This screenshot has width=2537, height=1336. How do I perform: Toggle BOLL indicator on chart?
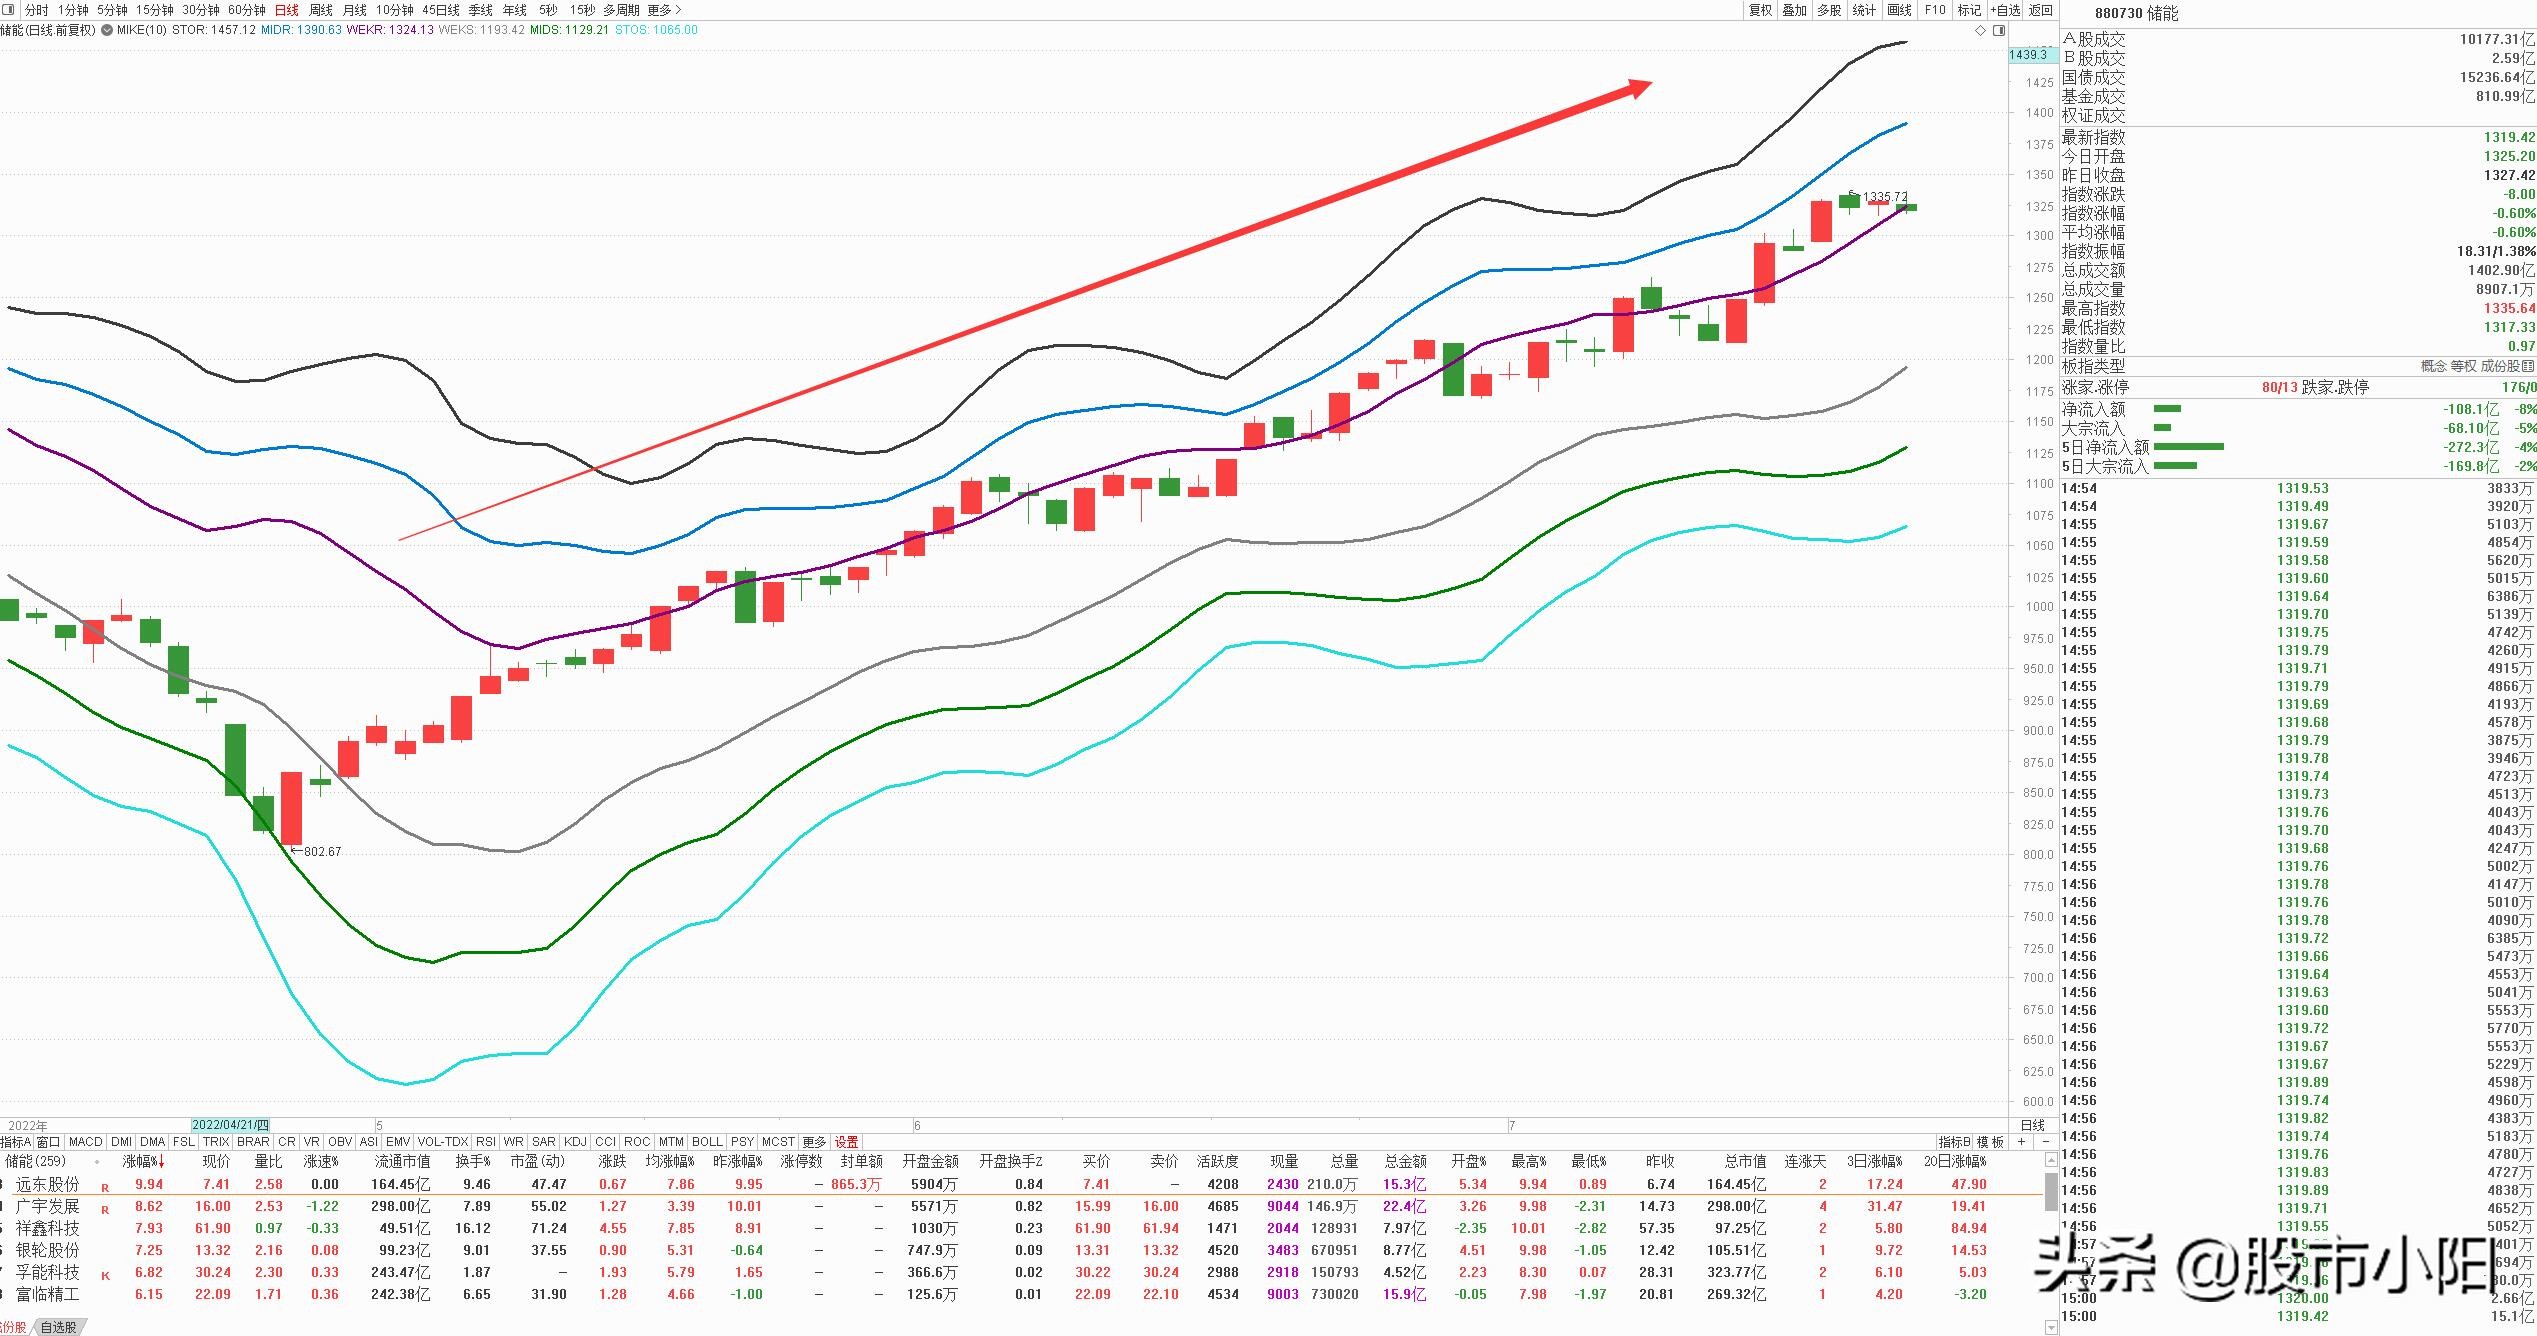[x=707, y=1141]
